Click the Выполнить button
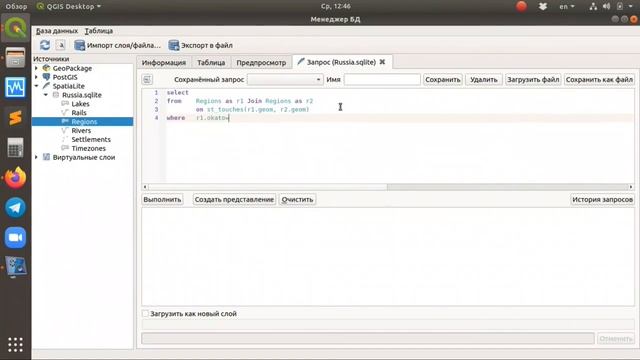Screen dimensions: 640x360 pos(162,200)
